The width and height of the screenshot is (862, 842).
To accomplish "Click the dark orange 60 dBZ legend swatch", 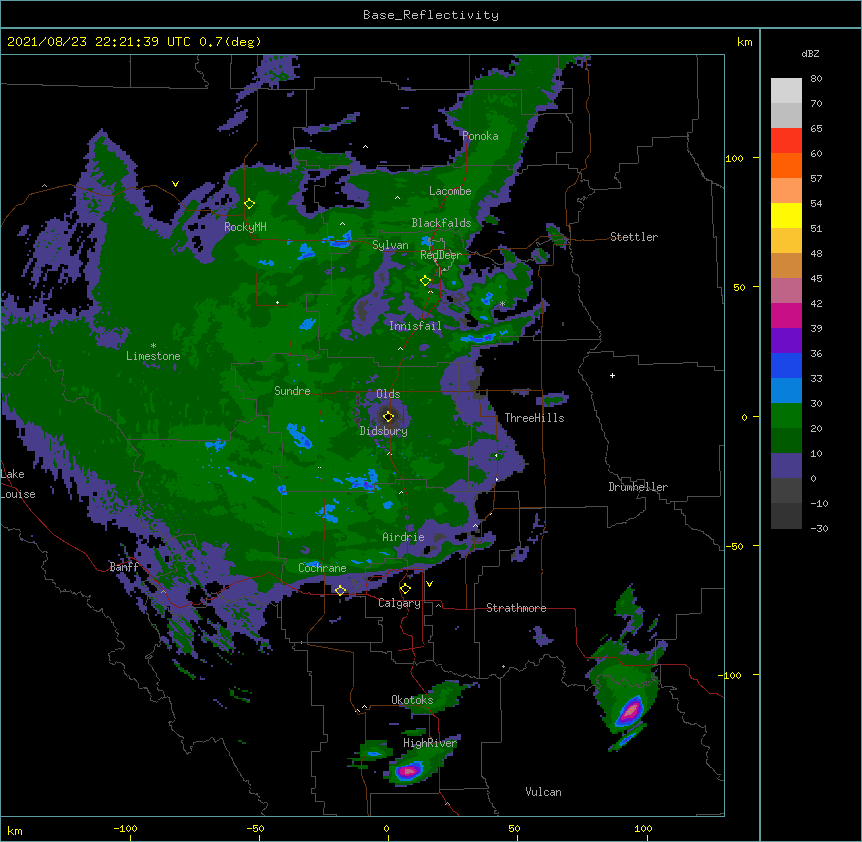I will click(x=786, y=165).
